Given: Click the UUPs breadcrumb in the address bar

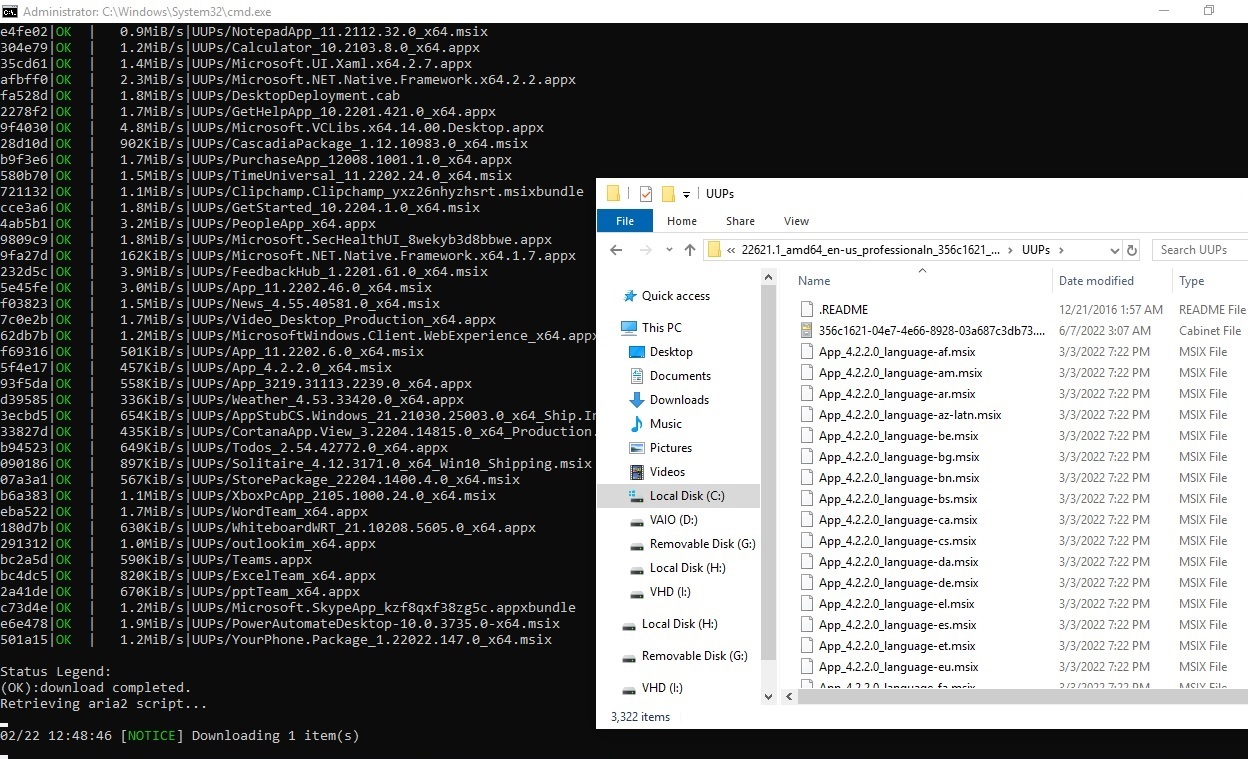Looking at the screenshot, I should tap(1038, 250).
